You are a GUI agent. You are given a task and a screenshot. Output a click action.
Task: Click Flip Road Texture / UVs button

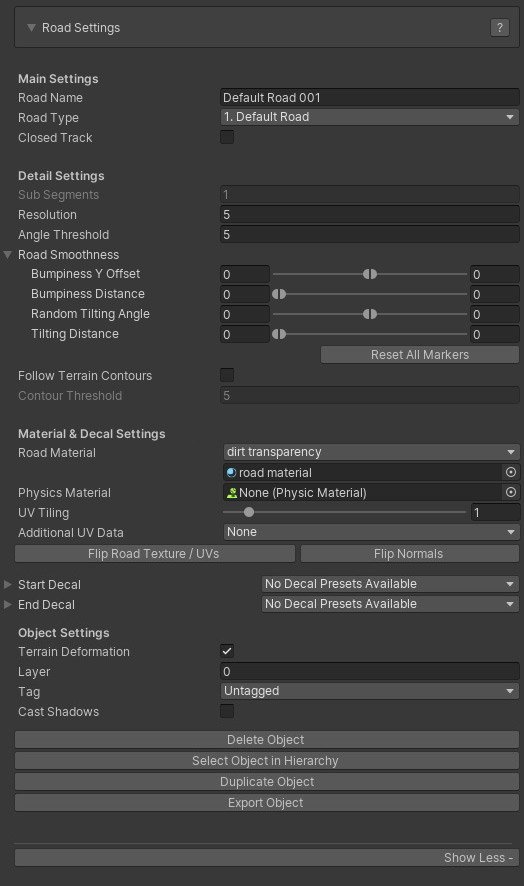click(155, 554)
